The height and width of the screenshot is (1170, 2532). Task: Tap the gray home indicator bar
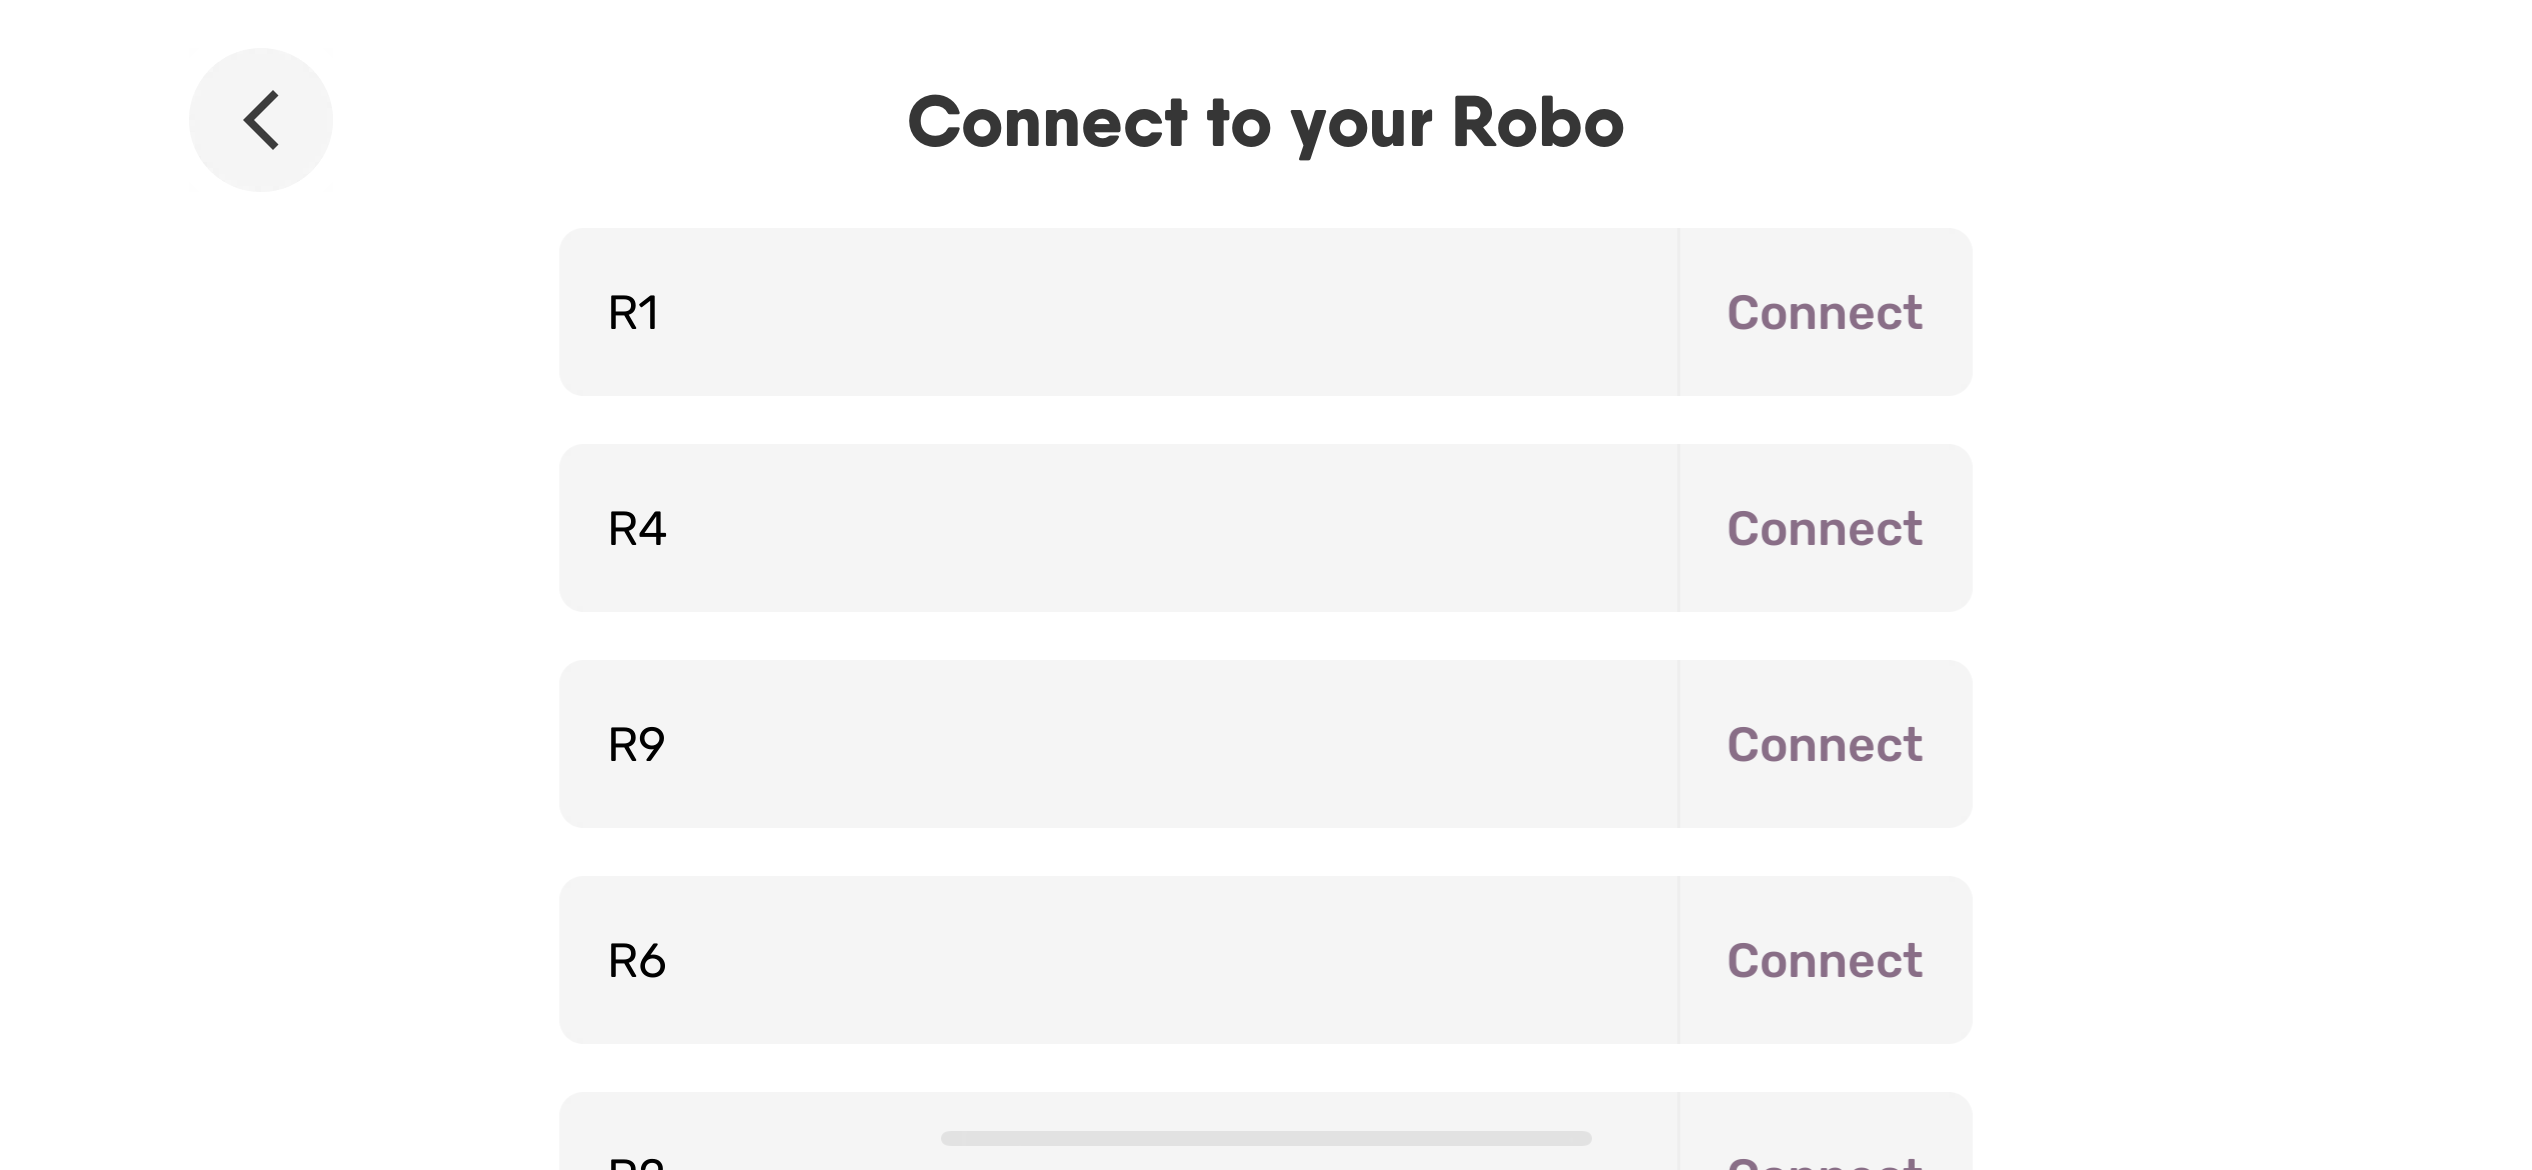coord(1266,1138)
